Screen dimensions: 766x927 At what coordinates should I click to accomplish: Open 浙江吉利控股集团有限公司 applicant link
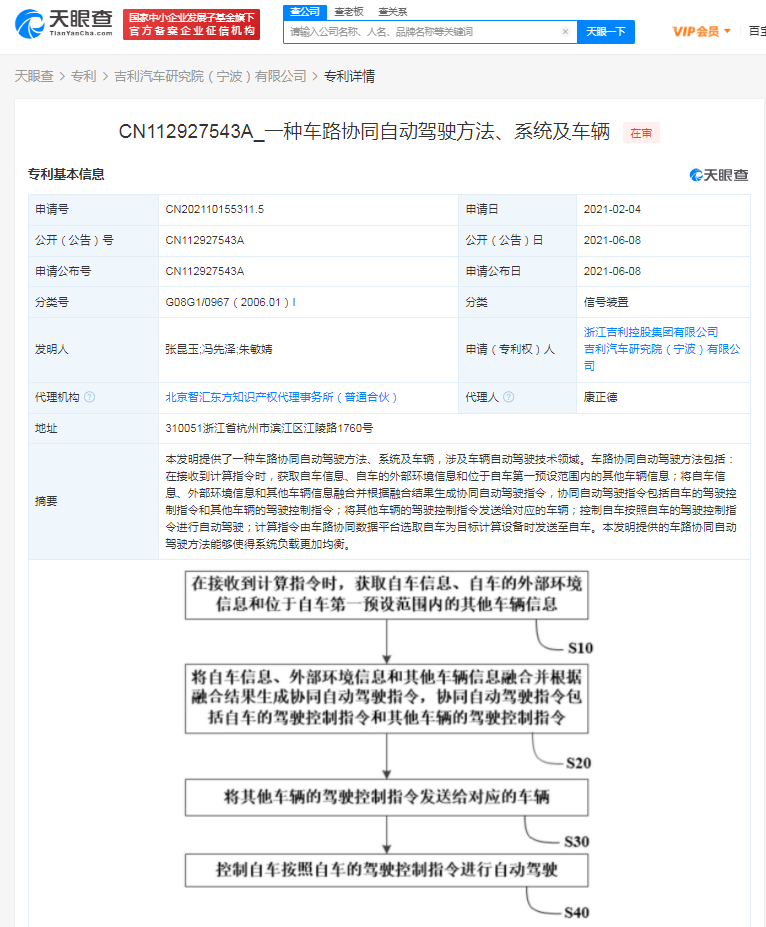pos(651,332)
